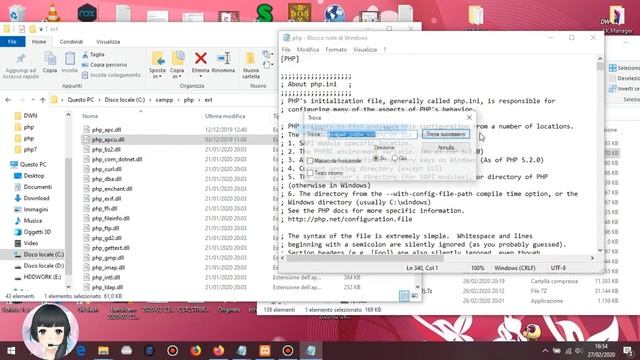The image size is (640, 360).
Task: Click the Nome column header to sort
Action: coord(90,116)
